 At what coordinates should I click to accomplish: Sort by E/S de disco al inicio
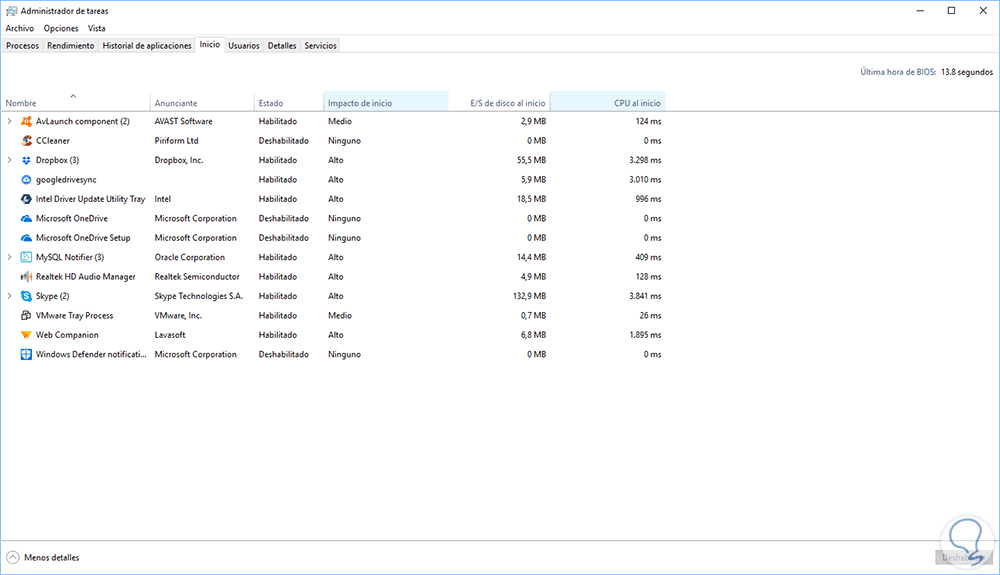tap(499, 102)
